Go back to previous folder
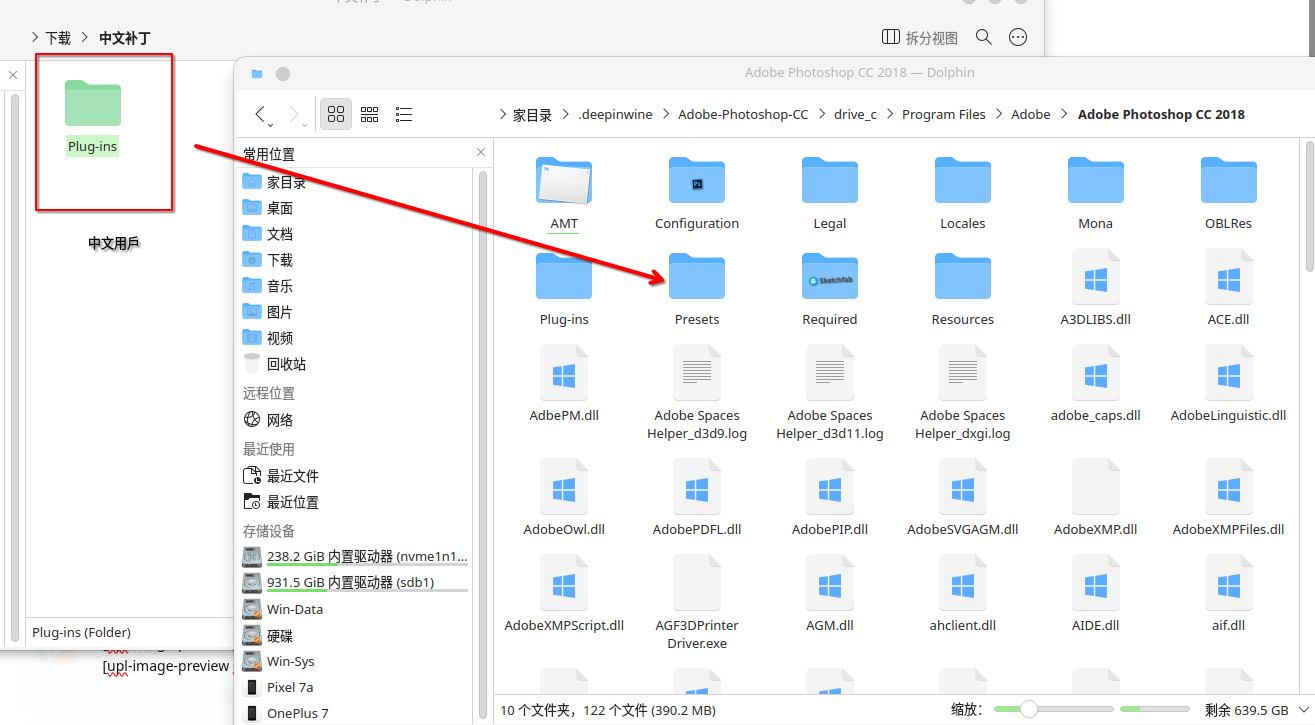1315x725 pixels. pyautogui.click(x=262, y=114)
